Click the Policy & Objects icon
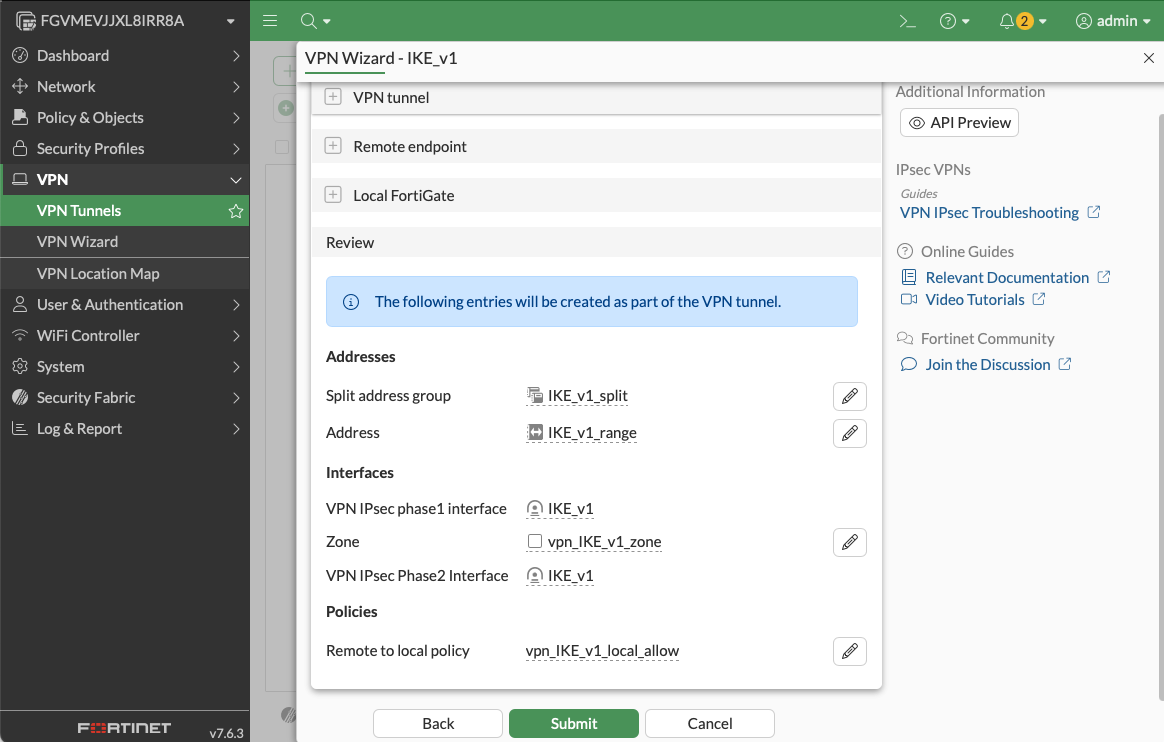 click(x=20, y=117)
